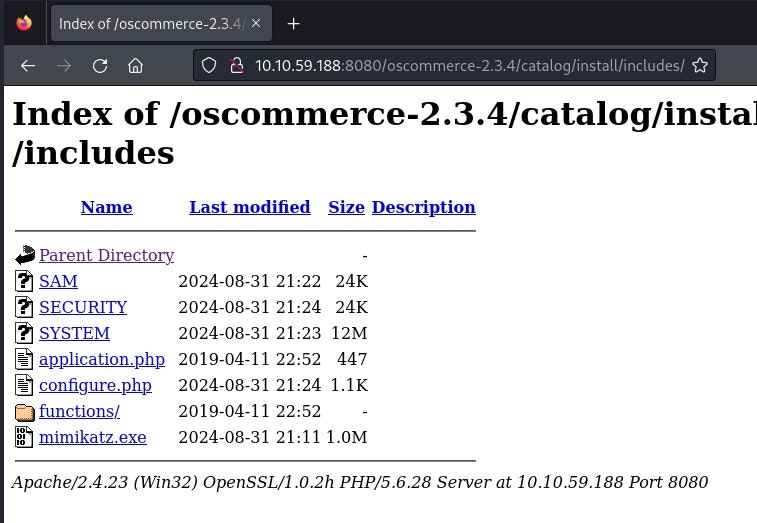Go back to the previous page
Image resolution: width=757 pixels, height=523 pixels.
28,66
